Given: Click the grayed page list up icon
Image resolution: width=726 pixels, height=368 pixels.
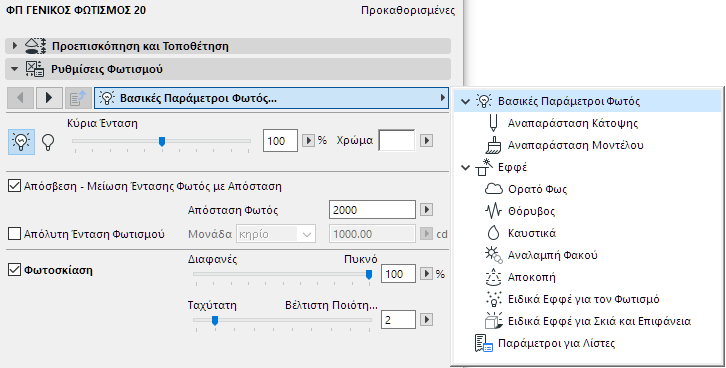Looking at the screenshot, I should tap(78, 98).
